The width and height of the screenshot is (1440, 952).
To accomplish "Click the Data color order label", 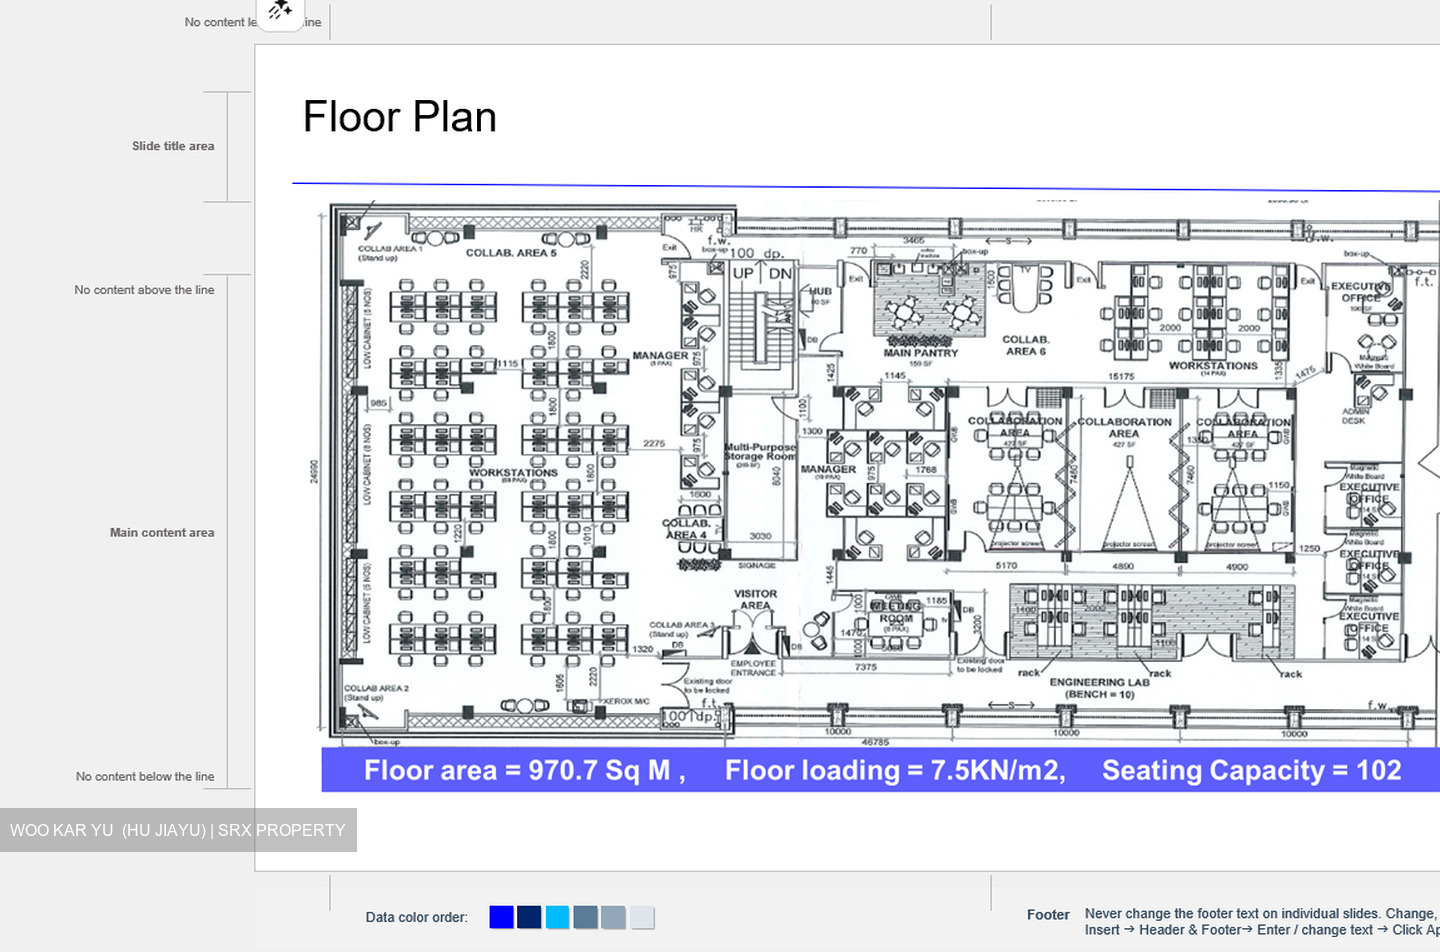I will [417, 917].
